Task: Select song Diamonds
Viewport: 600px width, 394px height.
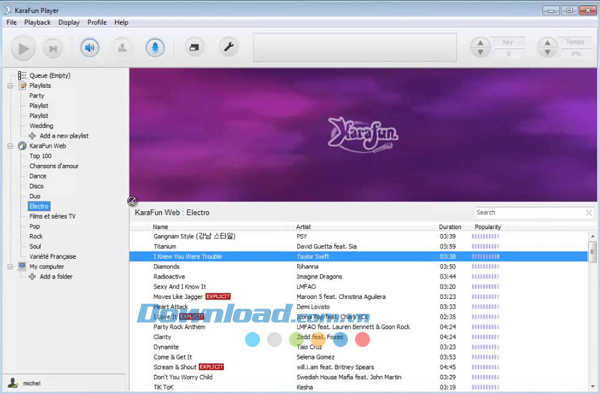Action: tap(359, 267)
